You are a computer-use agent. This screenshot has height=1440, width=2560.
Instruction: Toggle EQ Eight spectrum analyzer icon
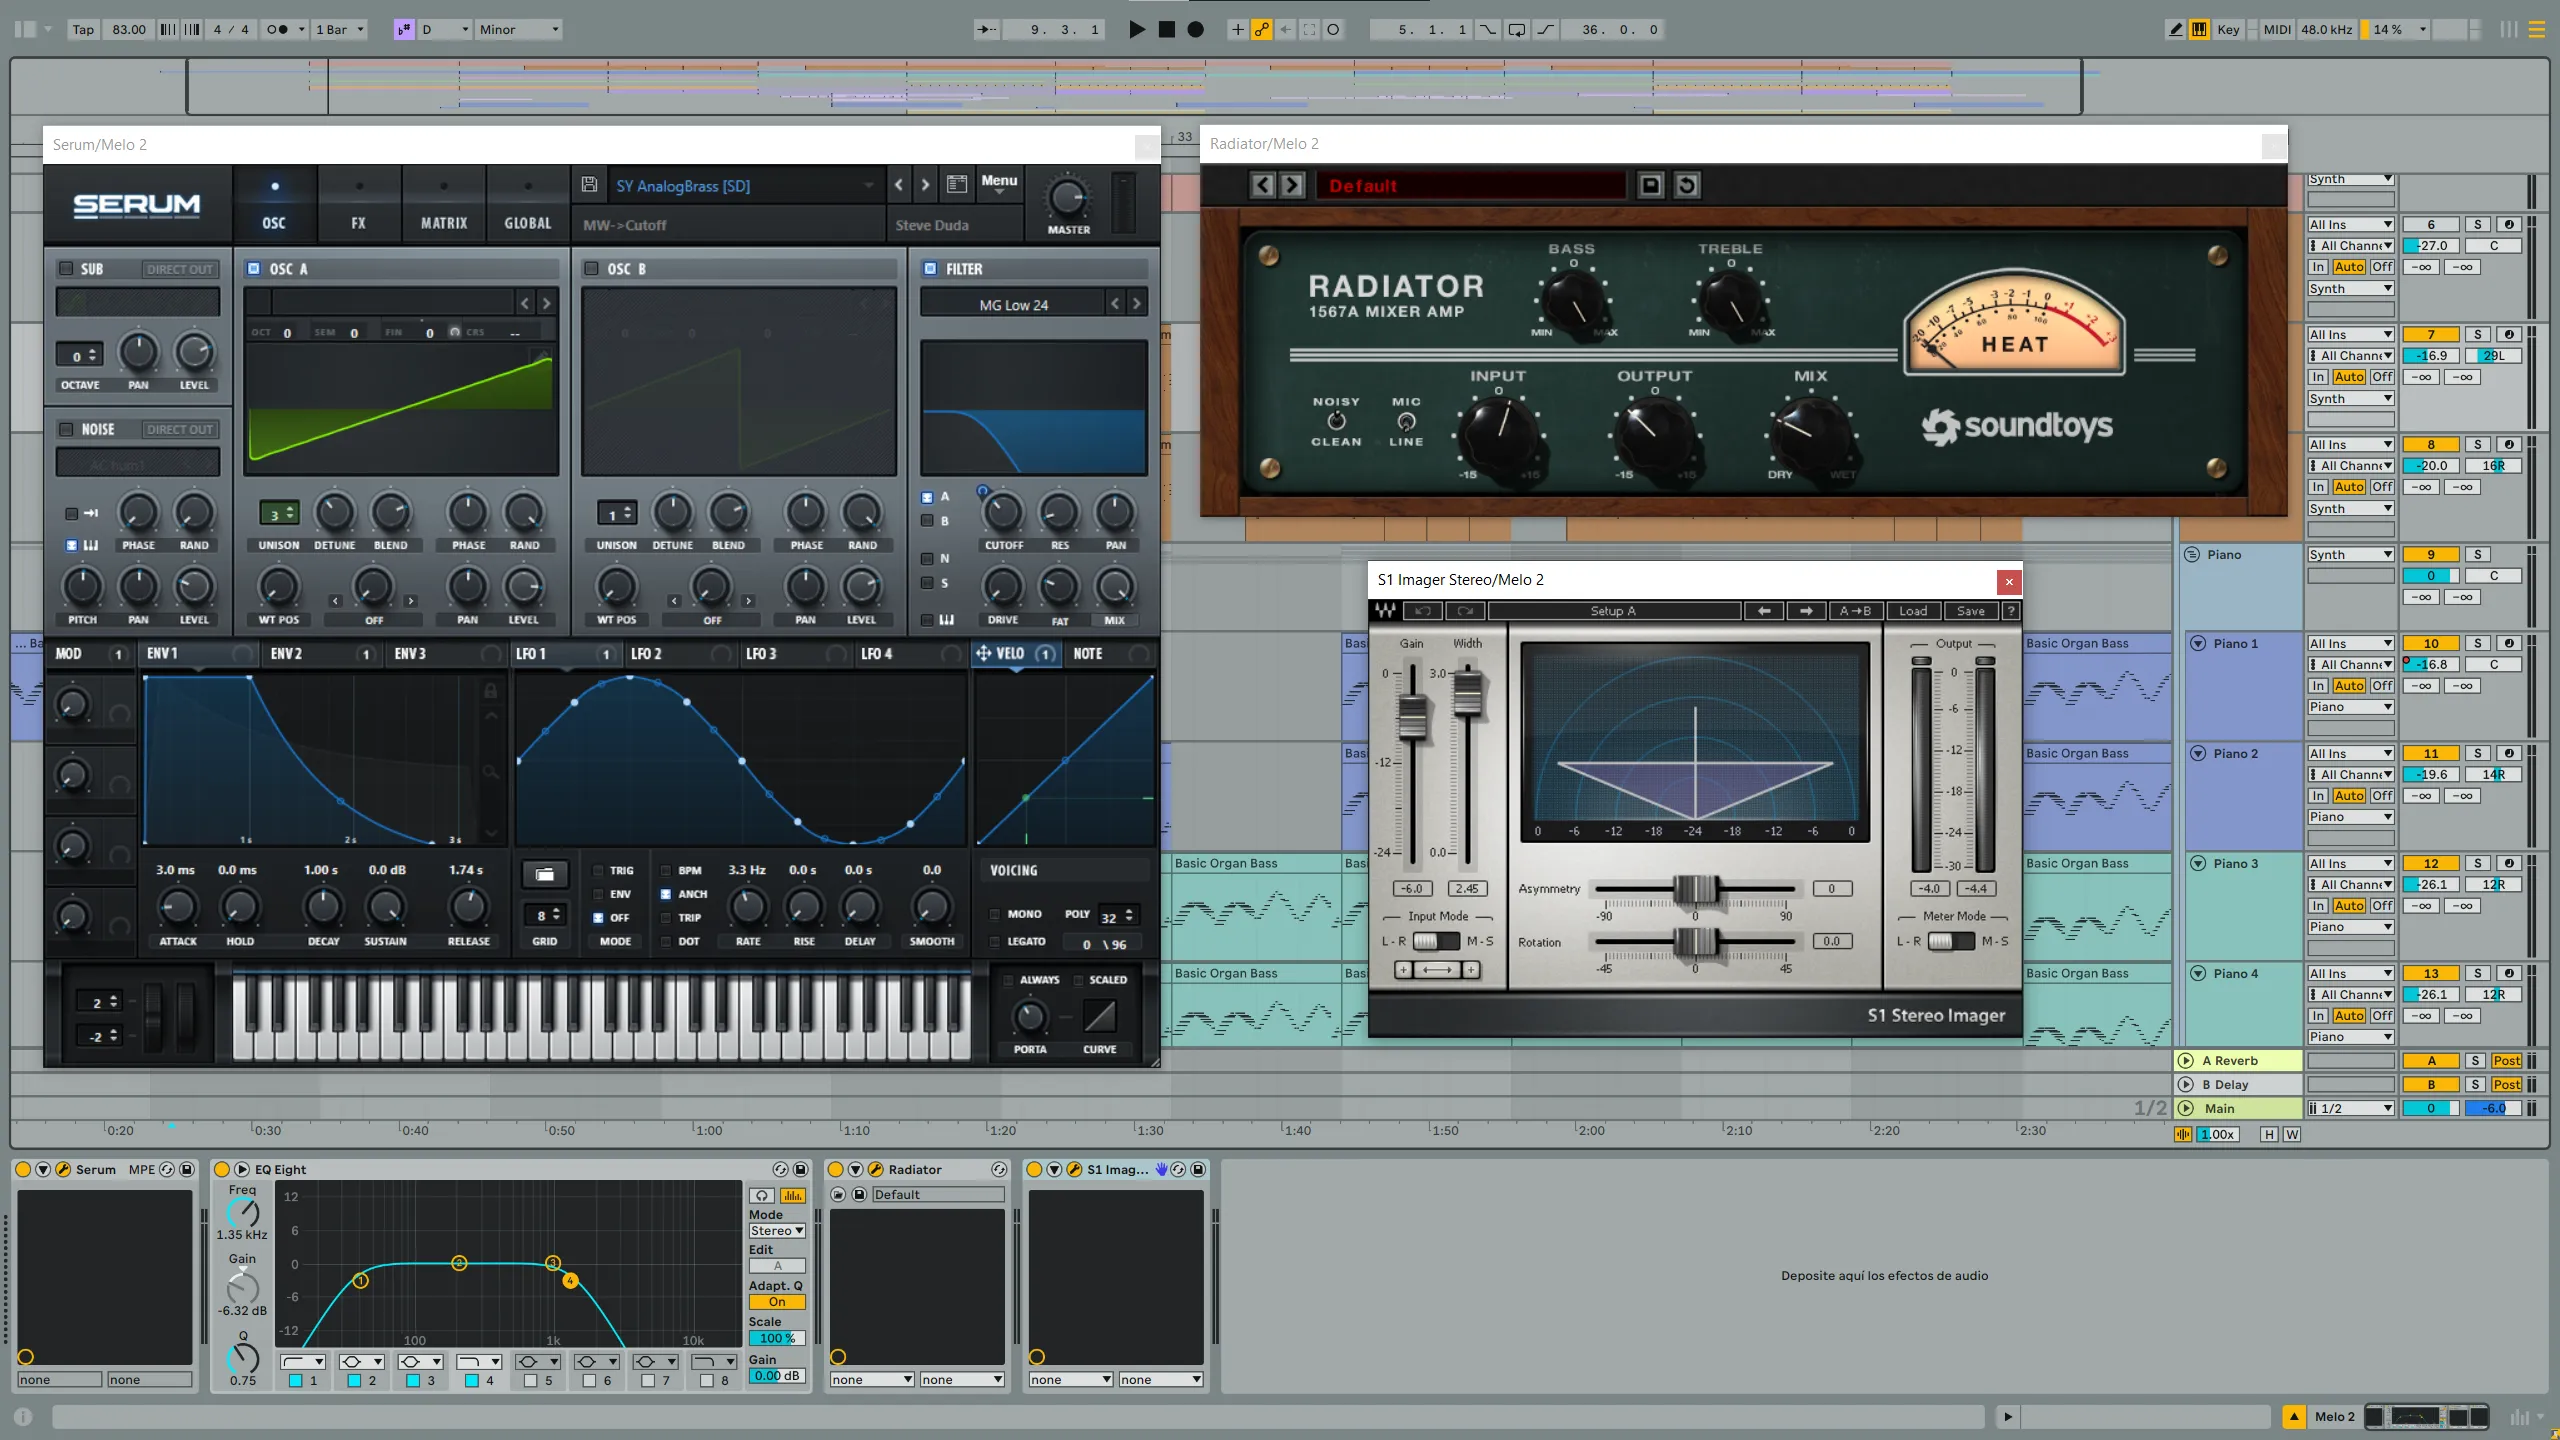[x=792, y=1196]
